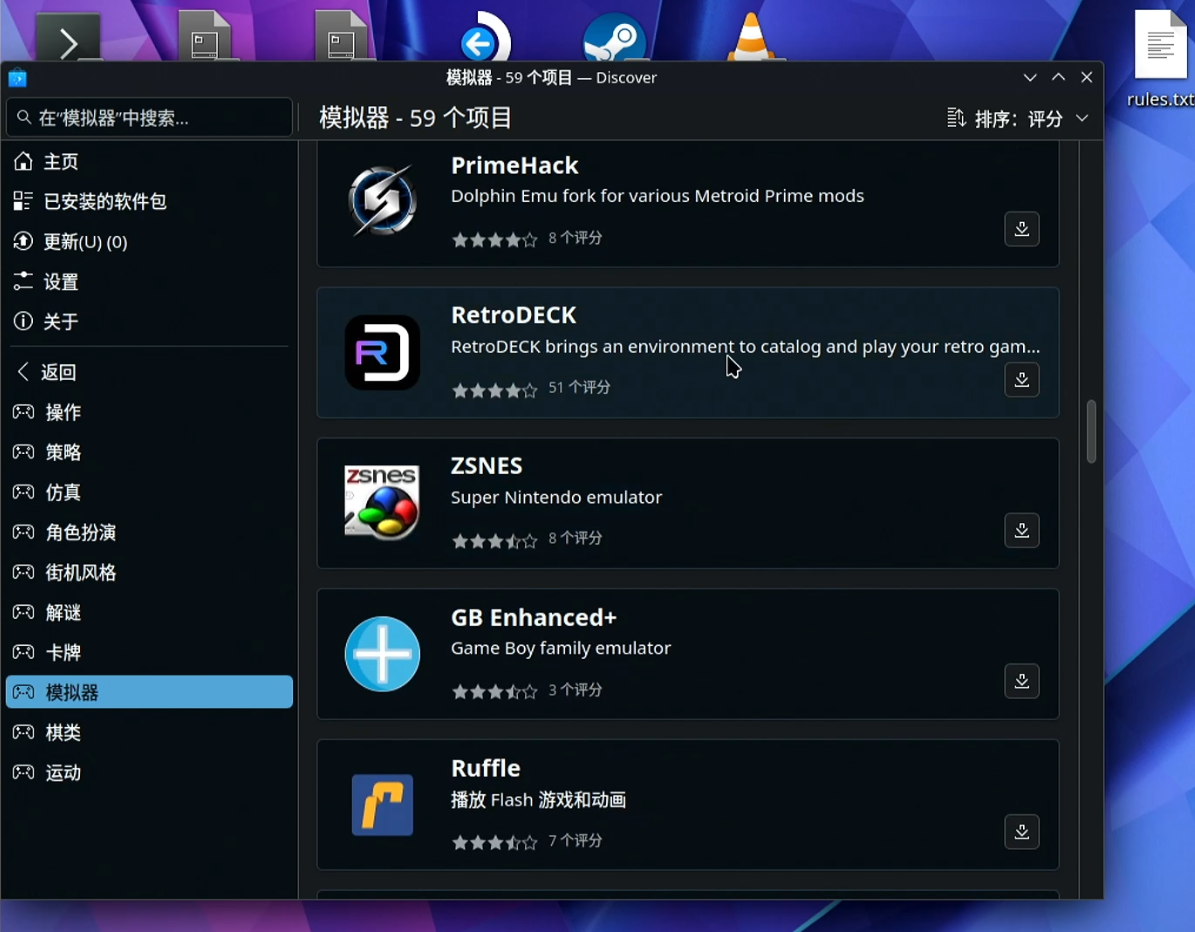The image size is (1195, 932).
Task: Click the Discover app icon in title bar
Action: [17, 78]
